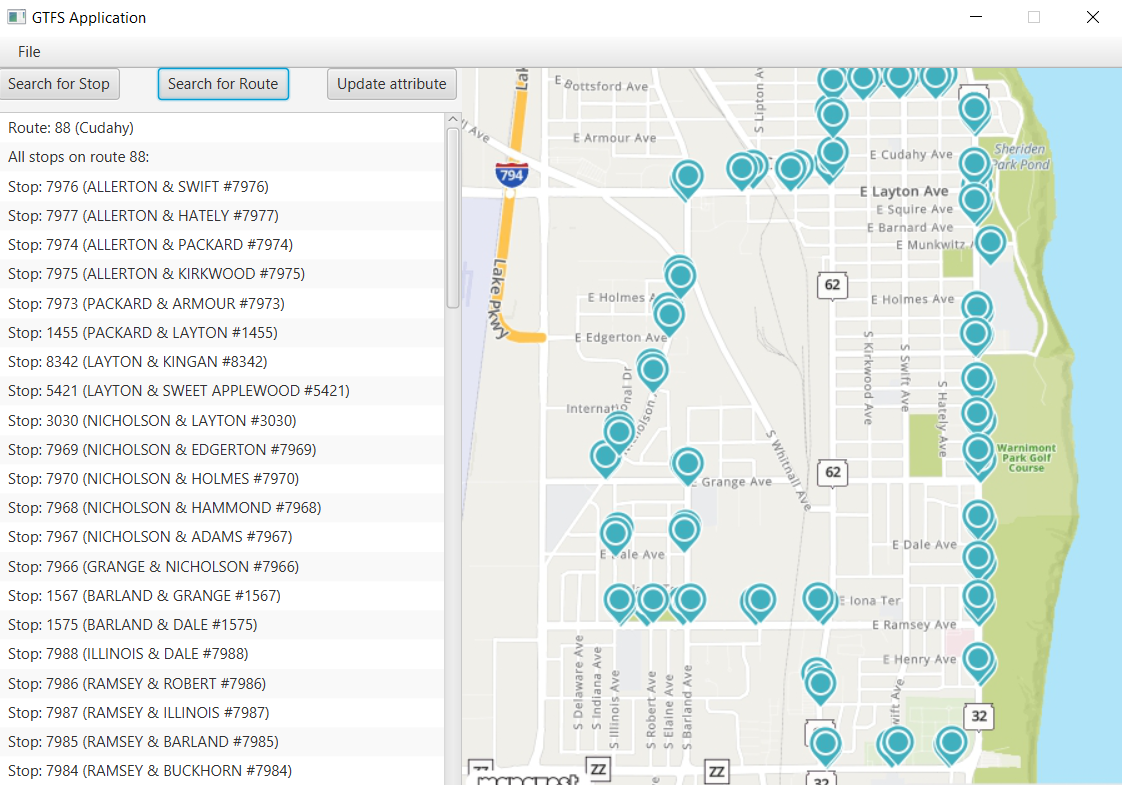Click the Interstate 794 highway shield
Viewport: 1122px width, 785px height.
pos(511,175)
